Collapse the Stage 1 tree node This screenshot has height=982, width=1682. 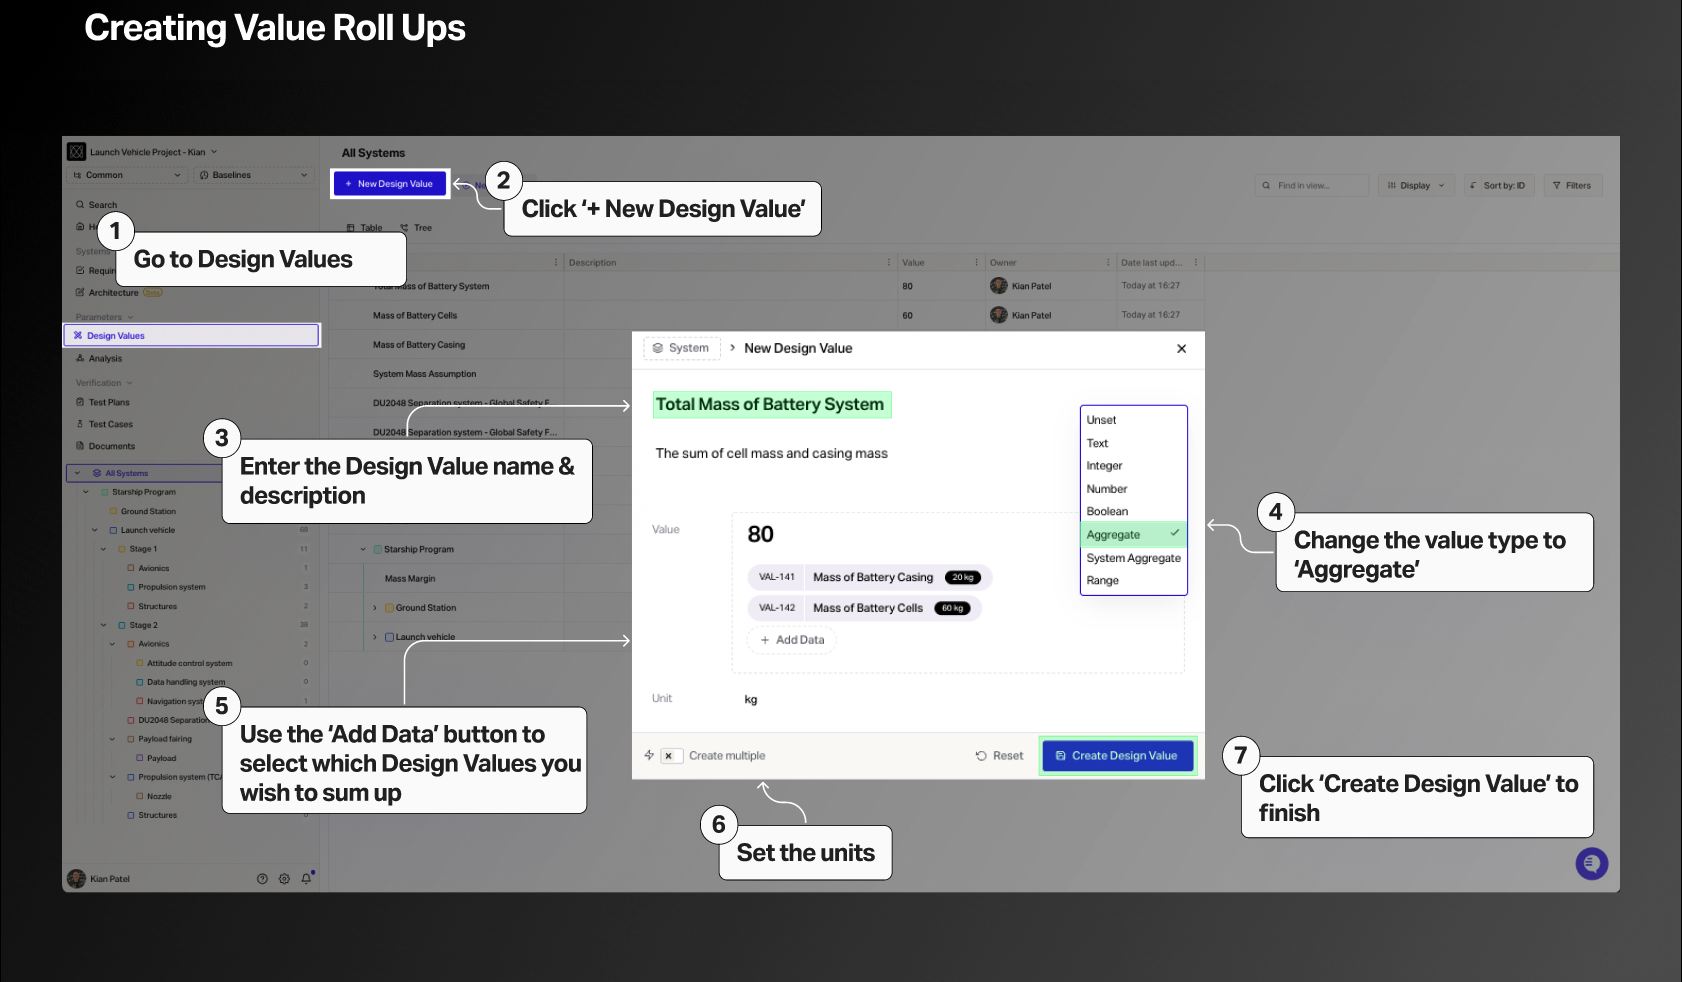tap(103, 549)
